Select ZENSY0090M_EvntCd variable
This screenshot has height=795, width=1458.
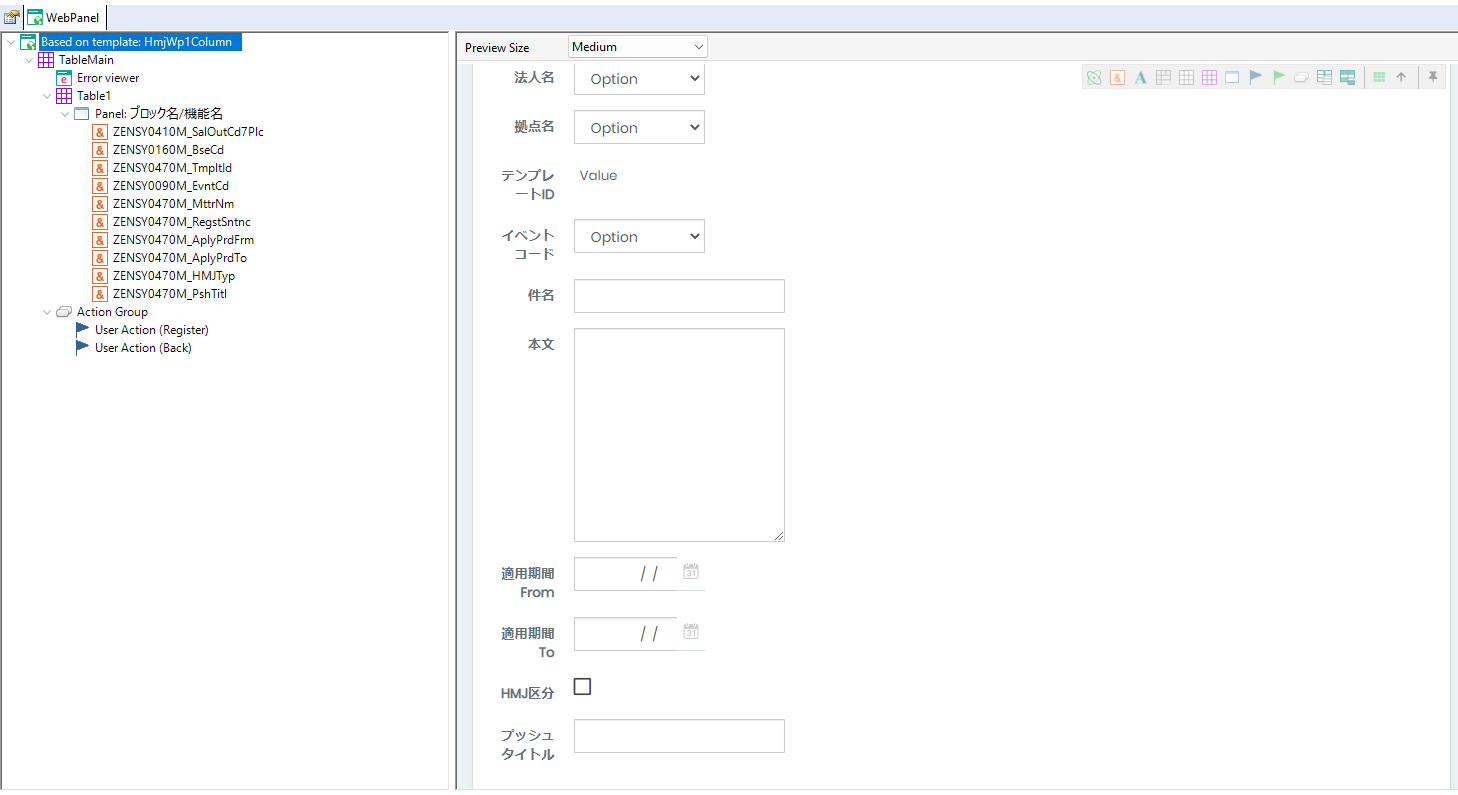coord(171,186)
